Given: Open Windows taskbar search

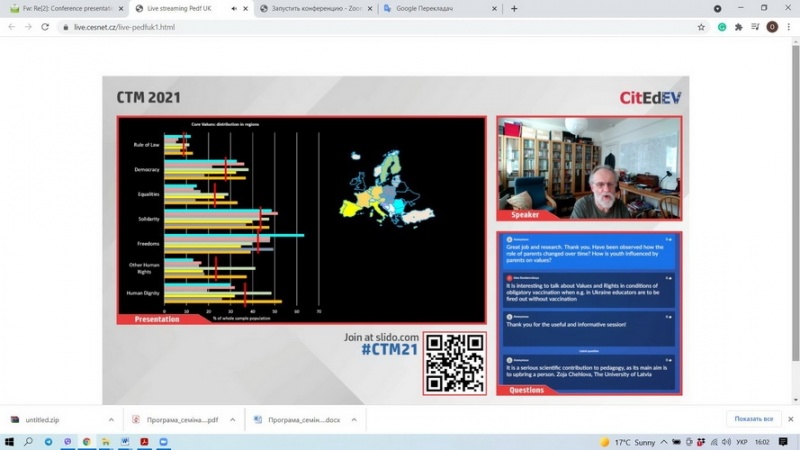Looking at the screenshot, I should tap(28, 441).
